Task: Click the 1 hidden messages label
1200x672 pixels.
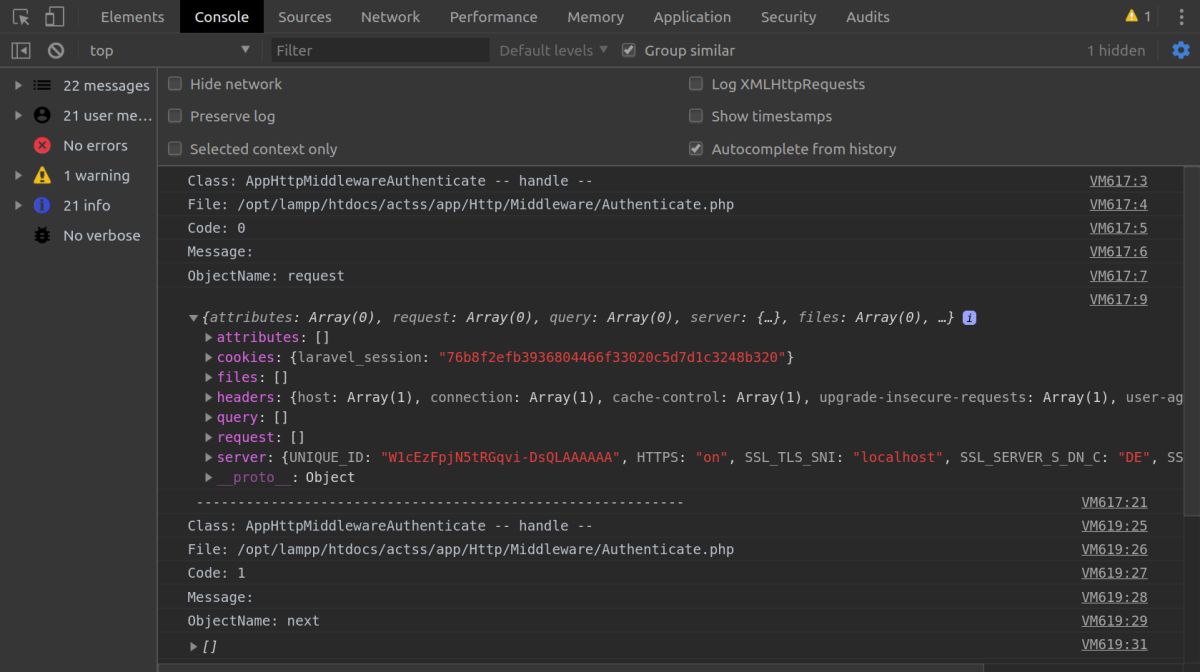Action: (x=1116, y=50)
